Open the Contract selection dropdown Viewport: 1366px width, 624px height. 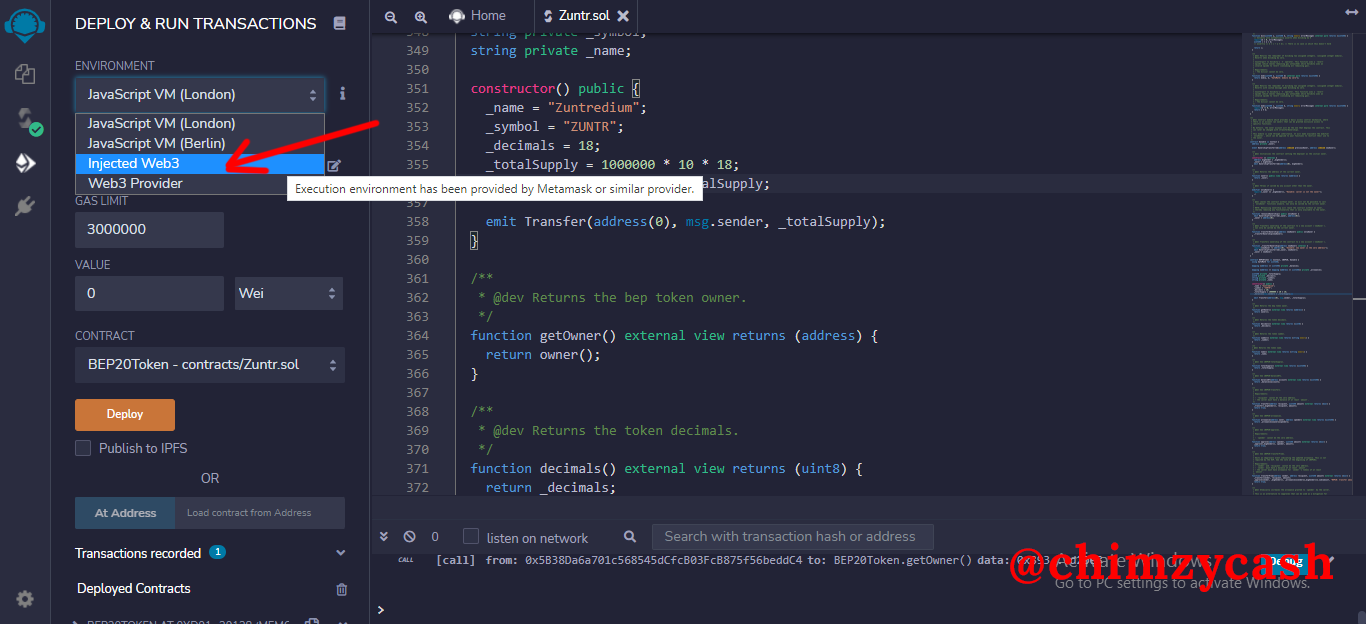coord(210,364)
